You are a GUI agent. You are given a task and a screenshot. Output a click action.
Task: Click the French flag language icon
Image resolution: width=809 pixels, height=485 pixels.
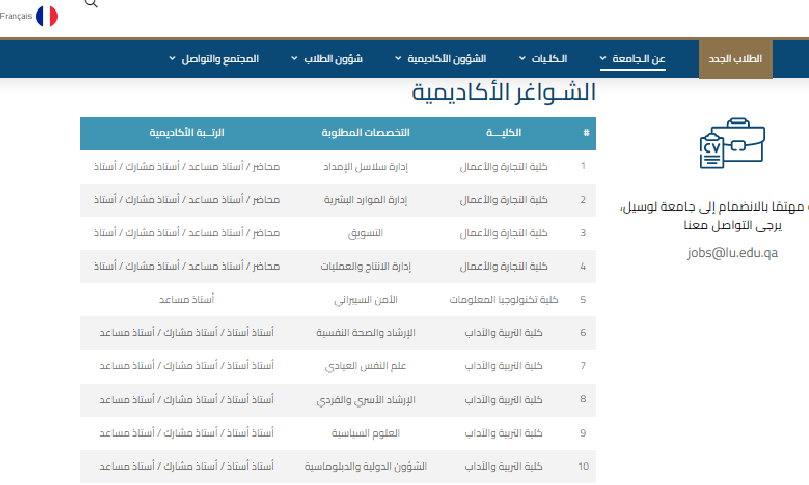(x=46, y=15)
